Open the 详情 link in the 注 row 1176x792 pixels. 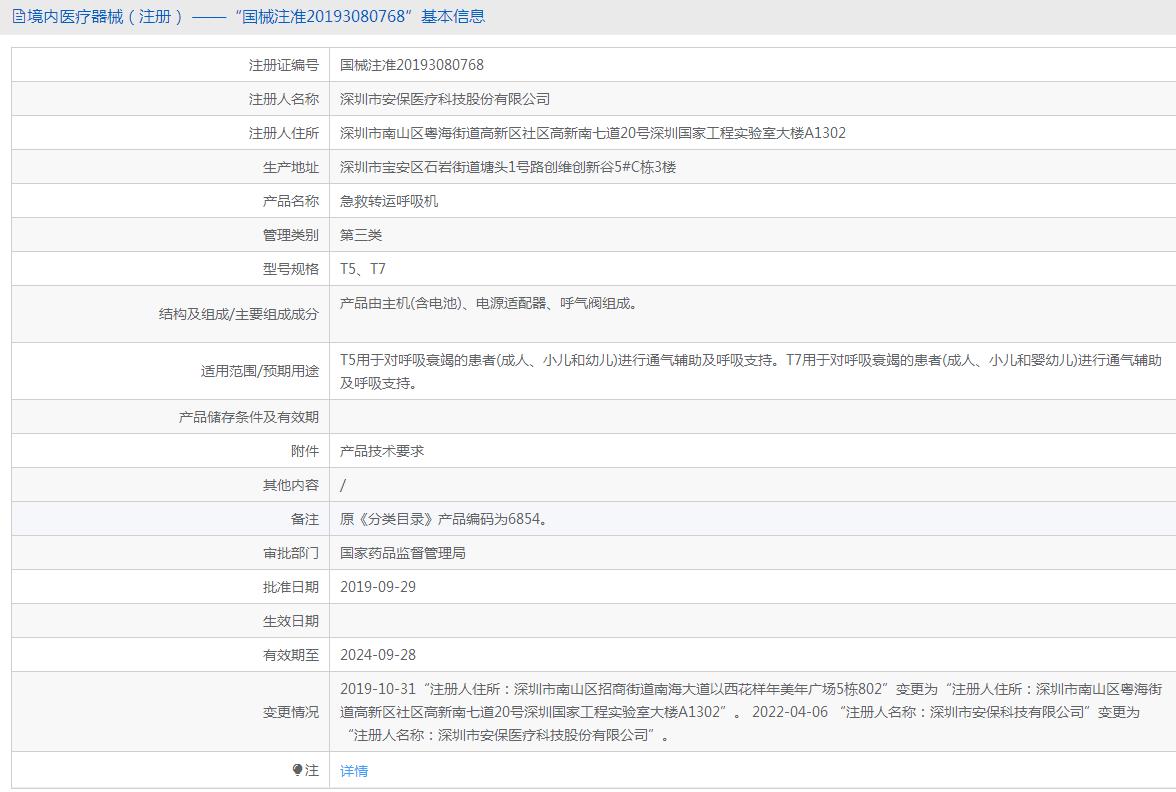click(353, 770)
